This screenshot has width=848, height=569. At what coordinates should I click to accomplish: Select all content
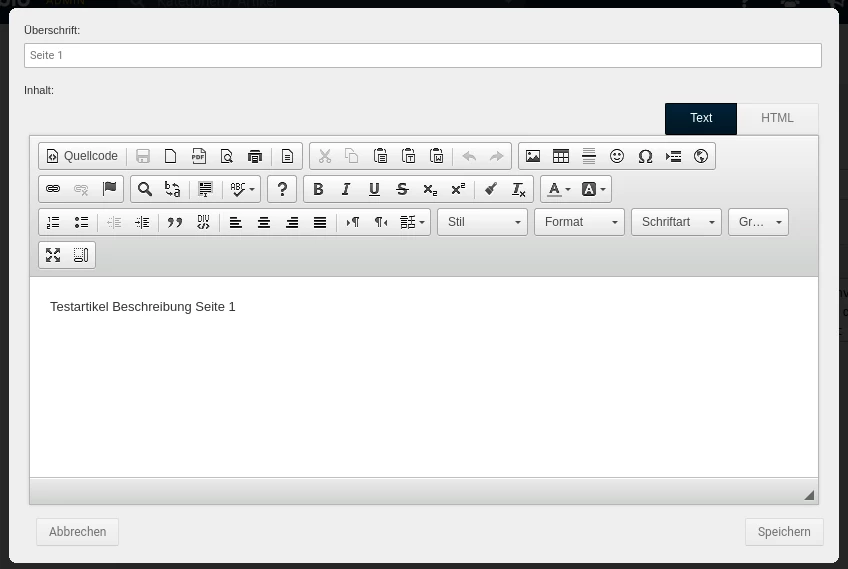pos(205,189)
